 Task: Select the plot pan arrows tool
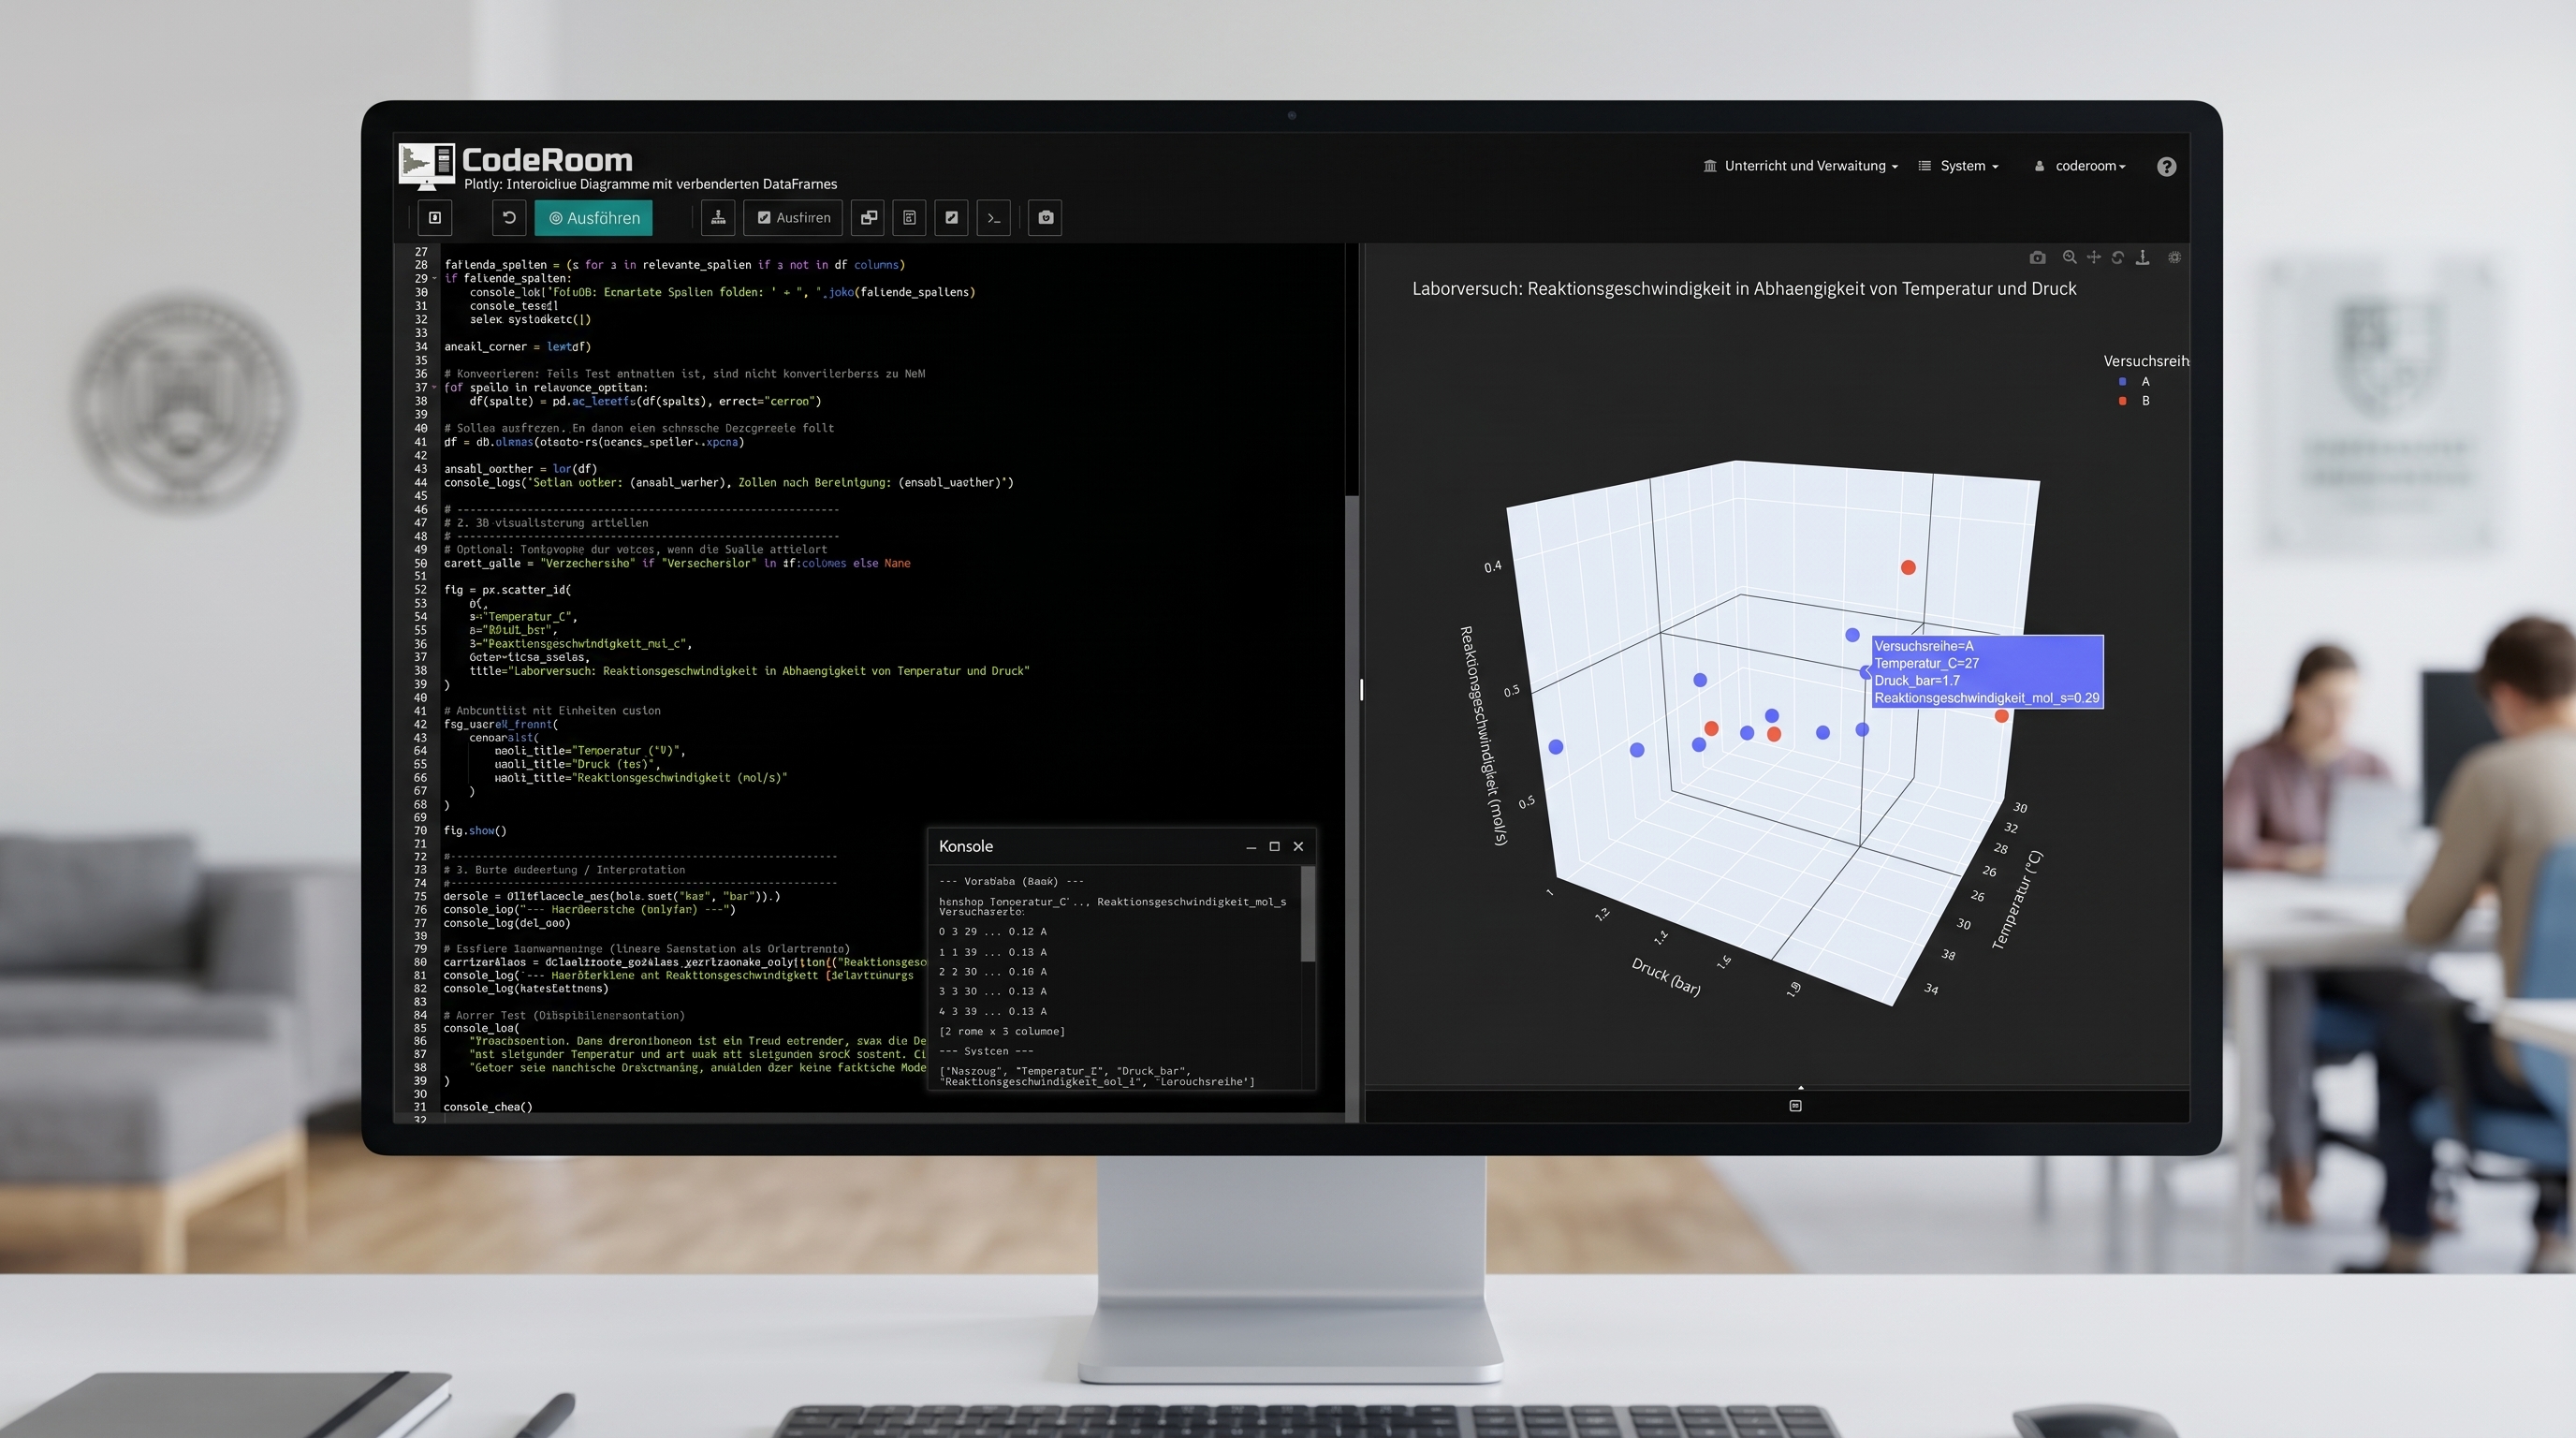coord(2093,258)
